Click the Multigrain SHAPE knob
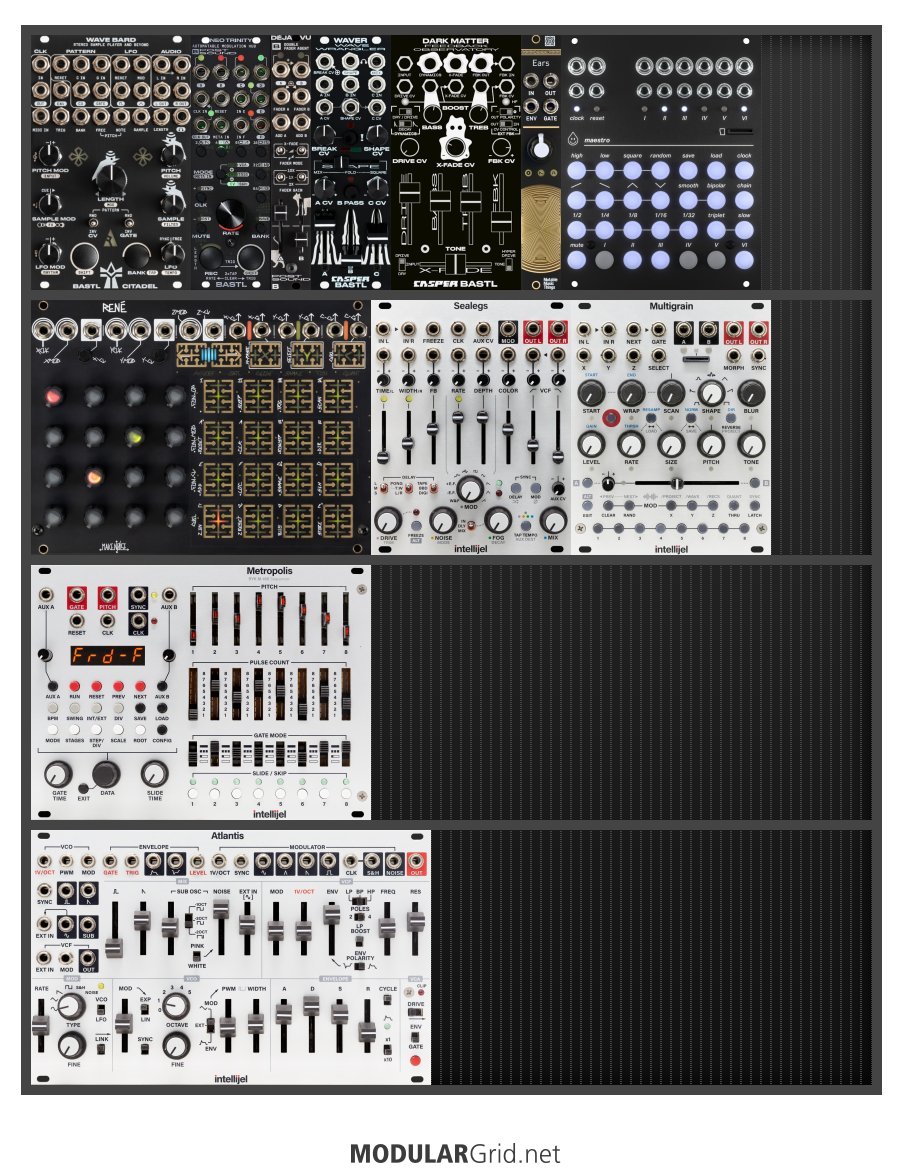This screenshot has height=1175, width=912. (711, 393)
